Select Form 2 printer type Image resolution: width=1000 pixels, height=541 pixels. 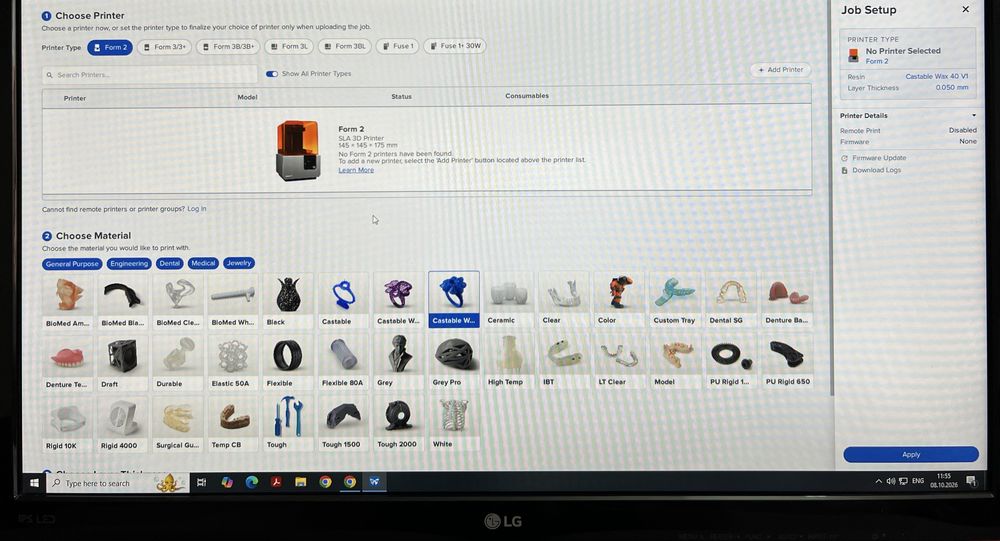[x=110, y=47]
